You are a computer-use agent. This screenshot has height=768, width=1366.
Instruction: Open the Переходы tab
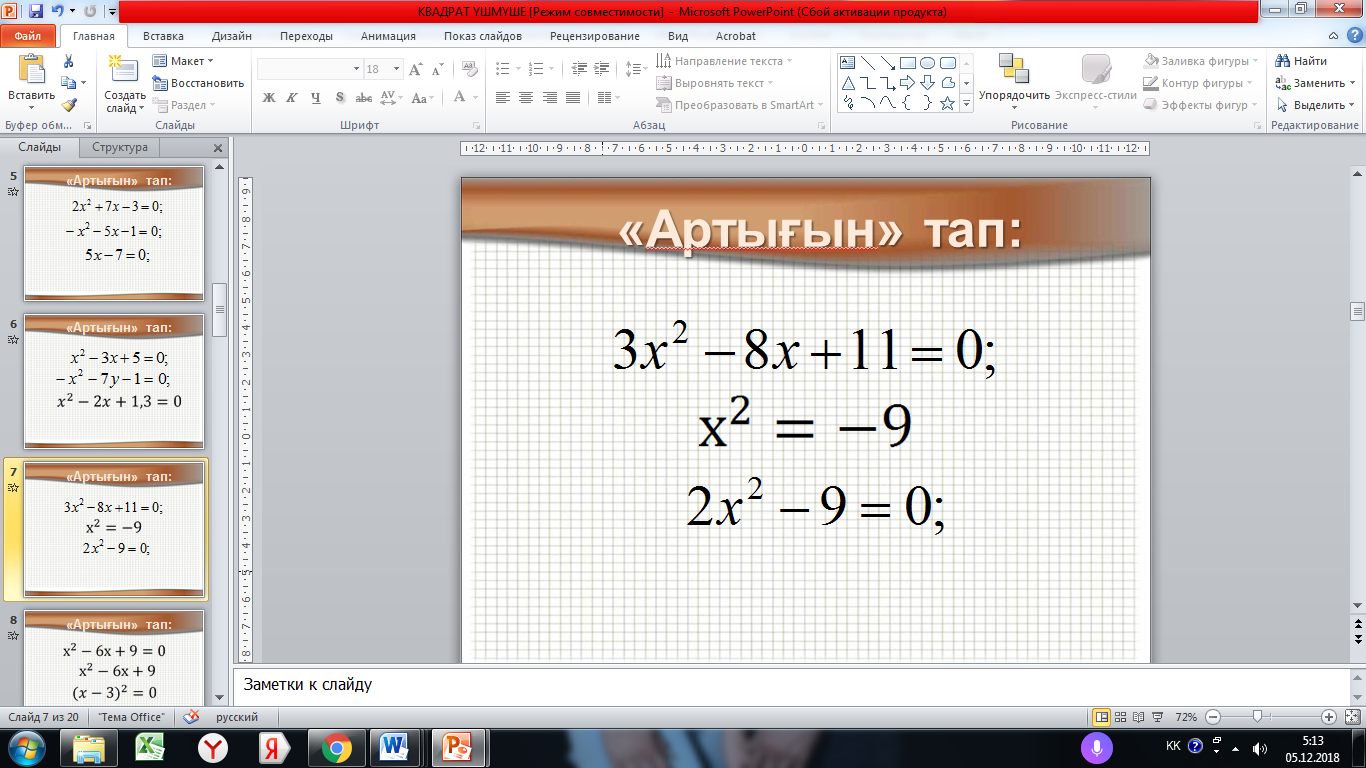point(307,36)
